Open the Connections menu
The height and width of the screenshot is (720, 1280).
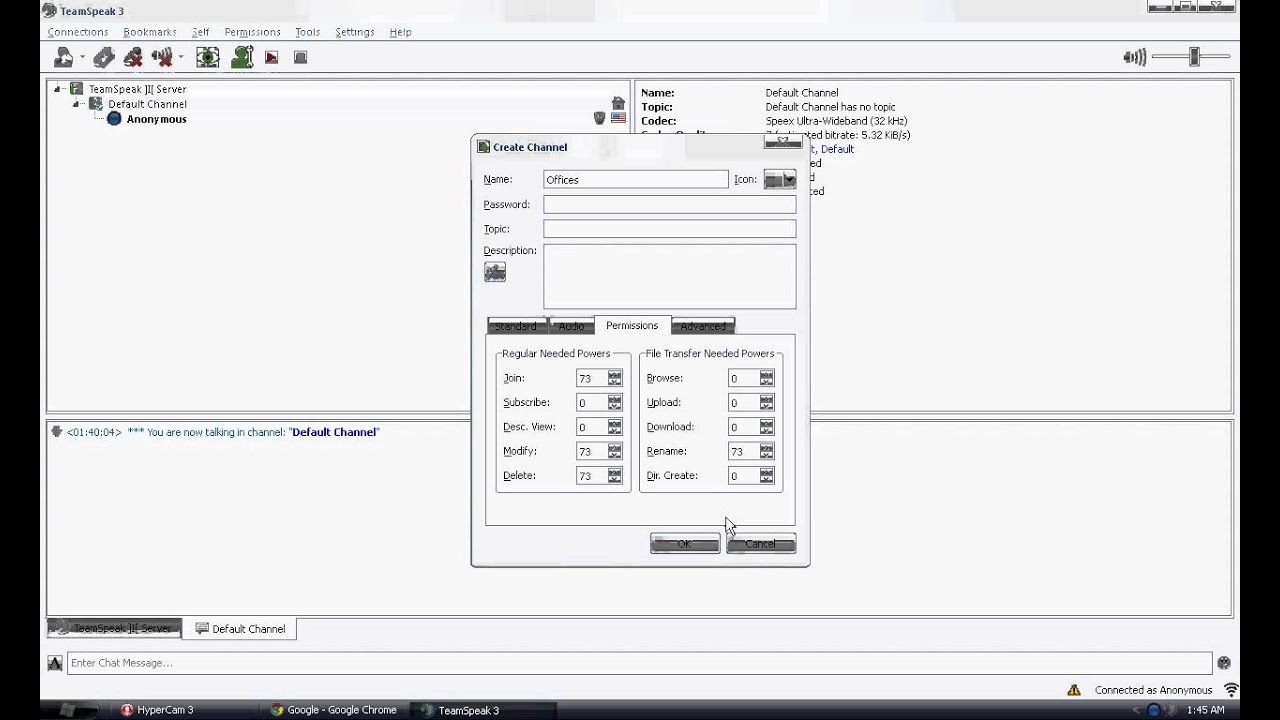[x=77, y=32]
